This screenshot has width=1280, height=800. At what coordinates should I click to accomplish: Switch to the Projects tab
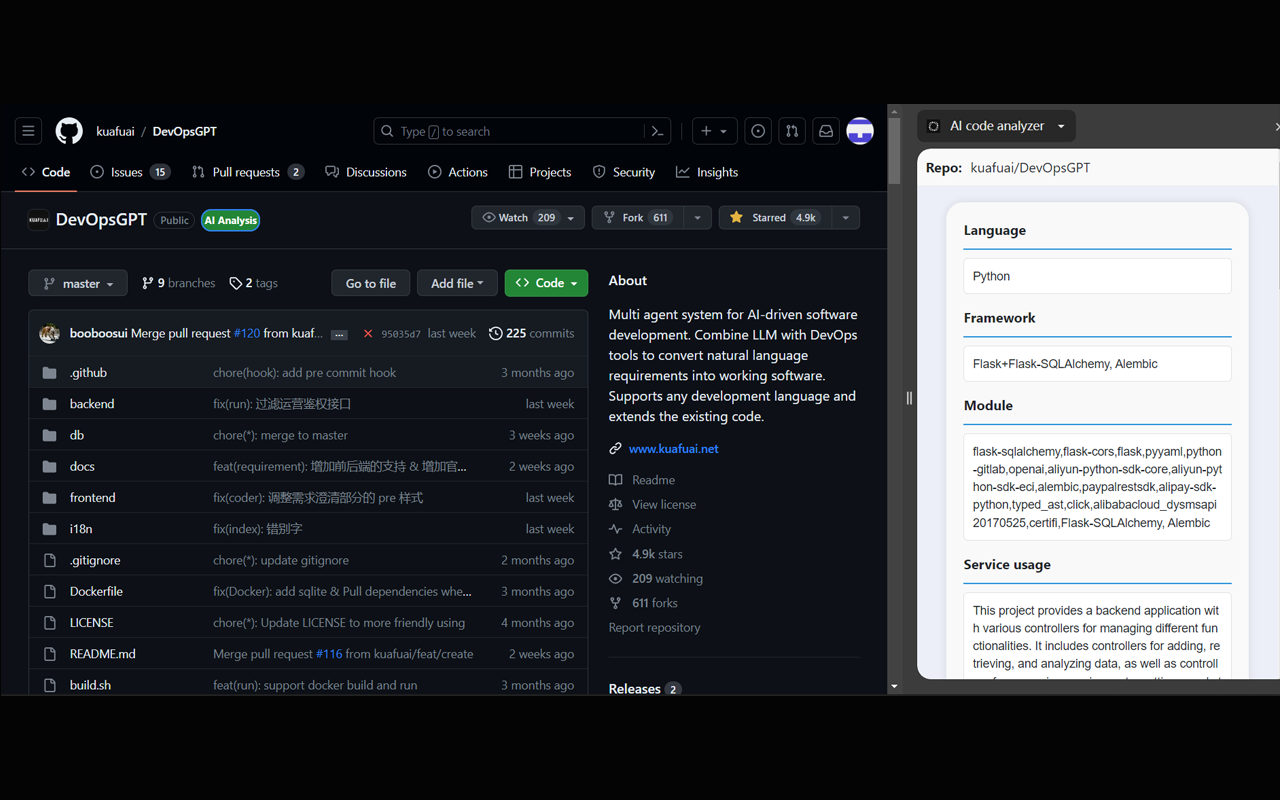pos(540,172)
